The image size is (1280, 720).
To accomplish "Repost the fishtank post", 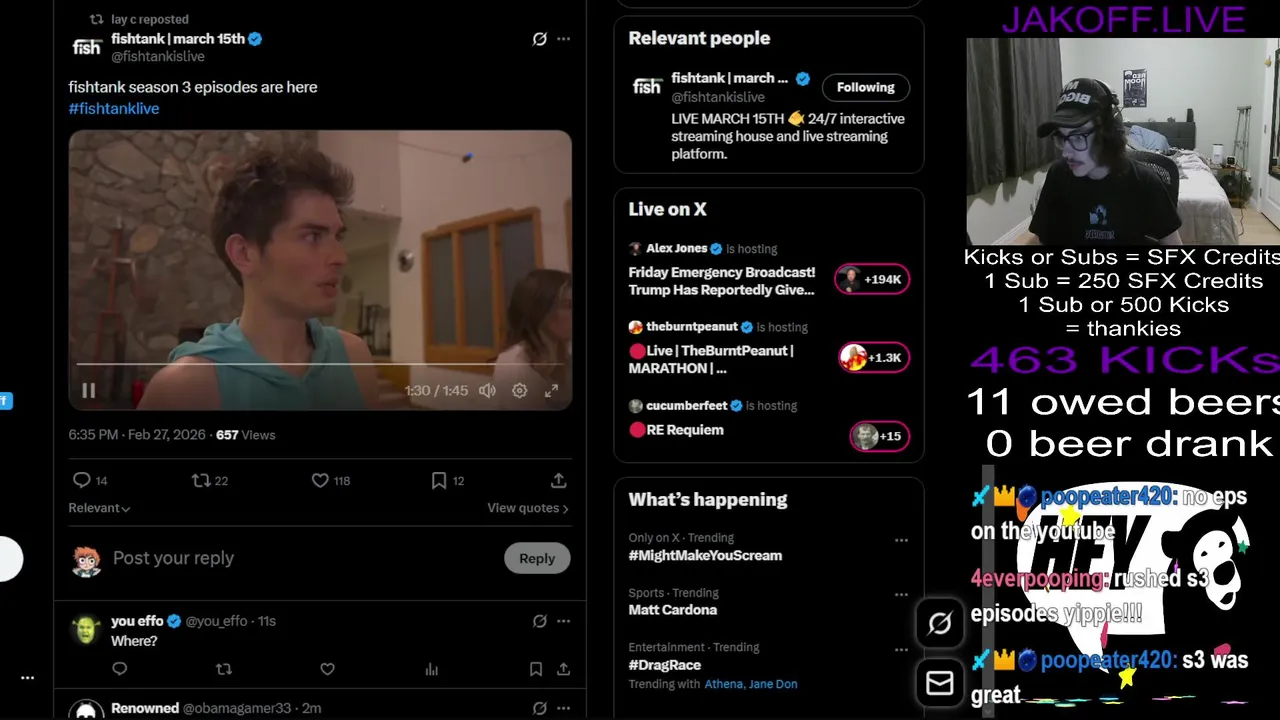I will 201,481.
